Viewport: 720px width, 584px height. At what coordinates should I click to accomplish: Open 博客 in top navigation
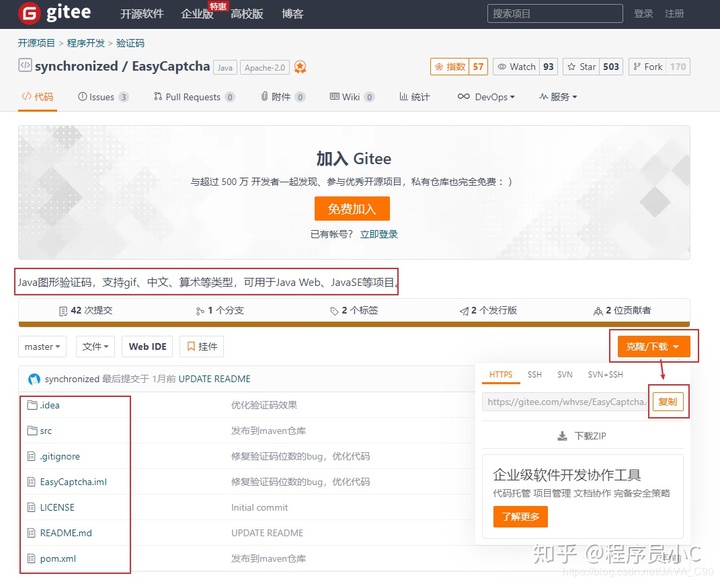coord(292,14)
